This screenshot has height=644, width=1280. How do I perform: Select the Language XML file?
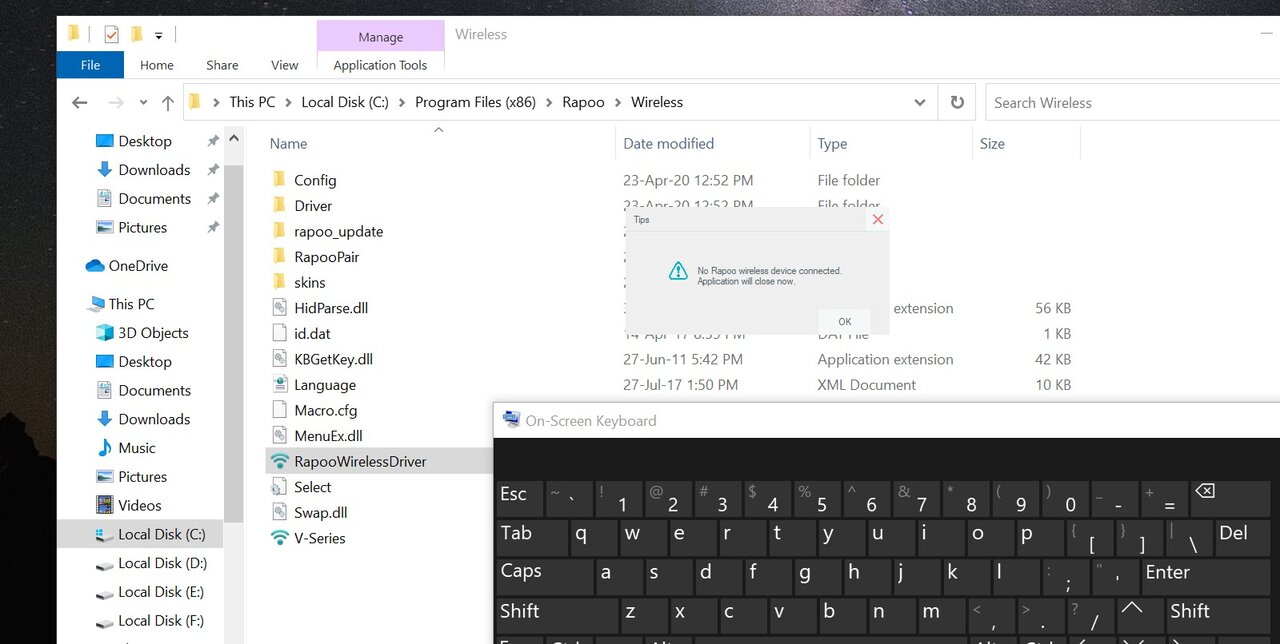click(x=324, y=385)
